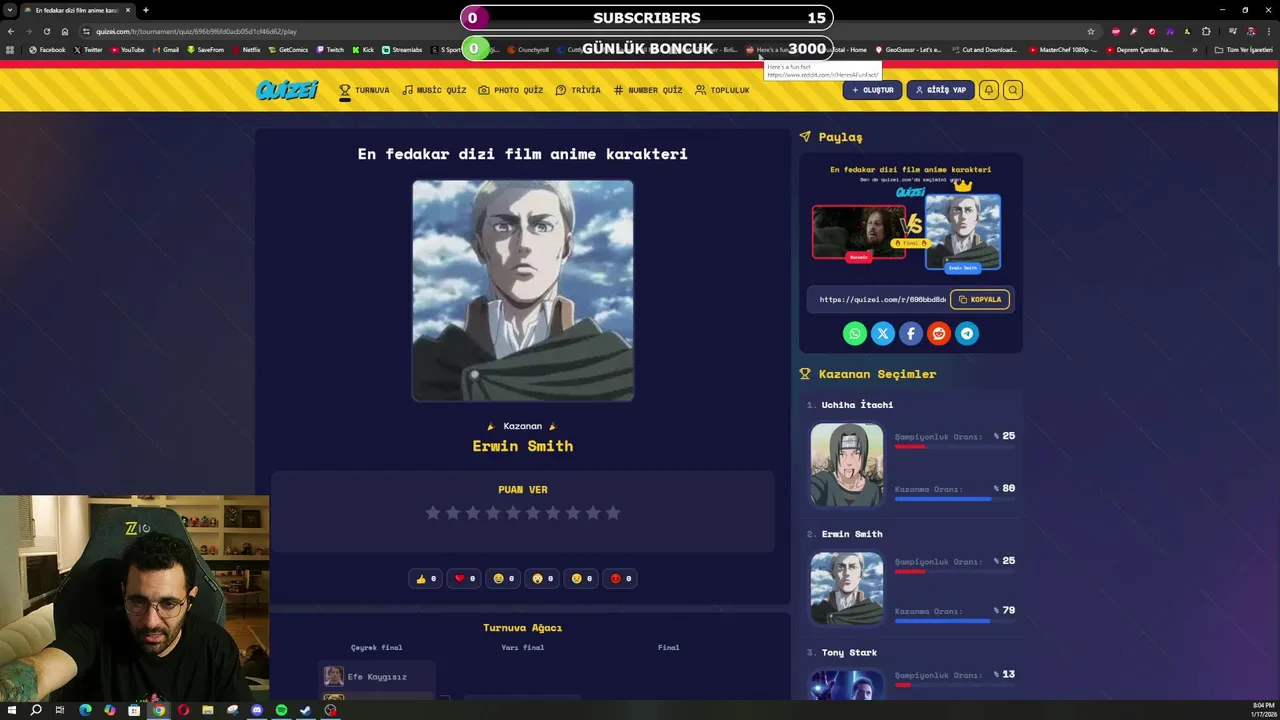The image size is (1280, 720).
Task: React with laughing emoji
Action: pyautogui.click(x=504, y=578)
